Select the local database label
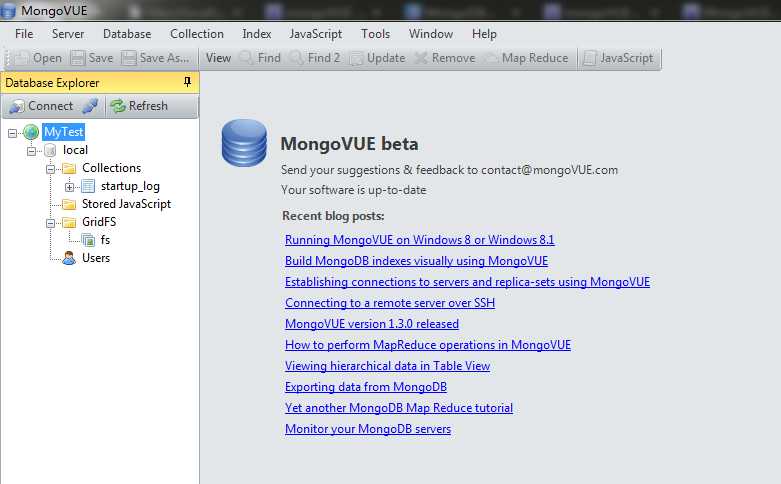 pos(75,150)
